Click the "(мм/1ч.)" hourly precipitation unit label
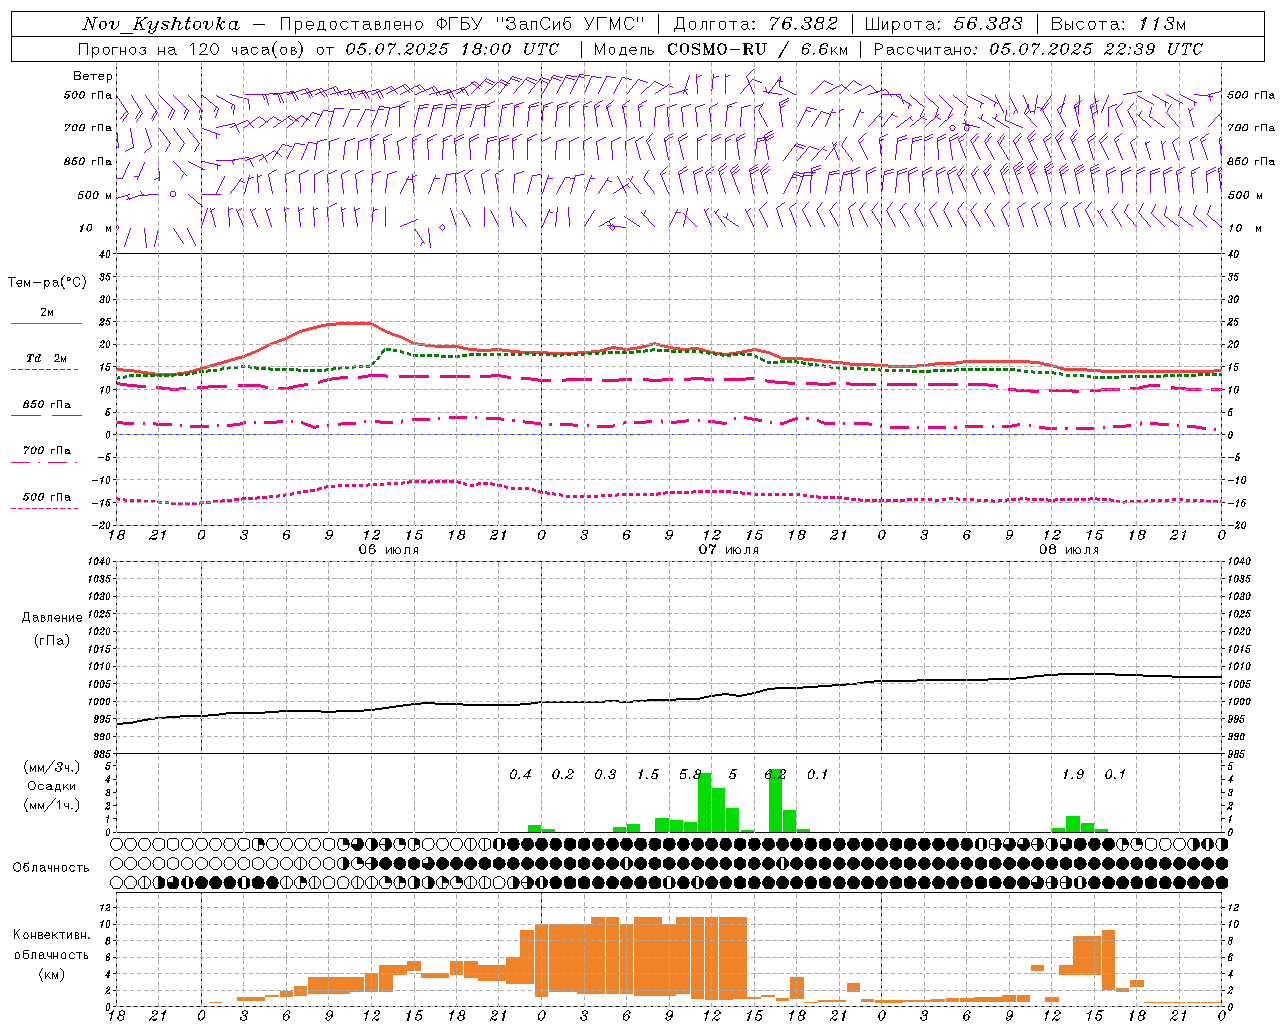1280x1024 pixels. pos(51,805)
